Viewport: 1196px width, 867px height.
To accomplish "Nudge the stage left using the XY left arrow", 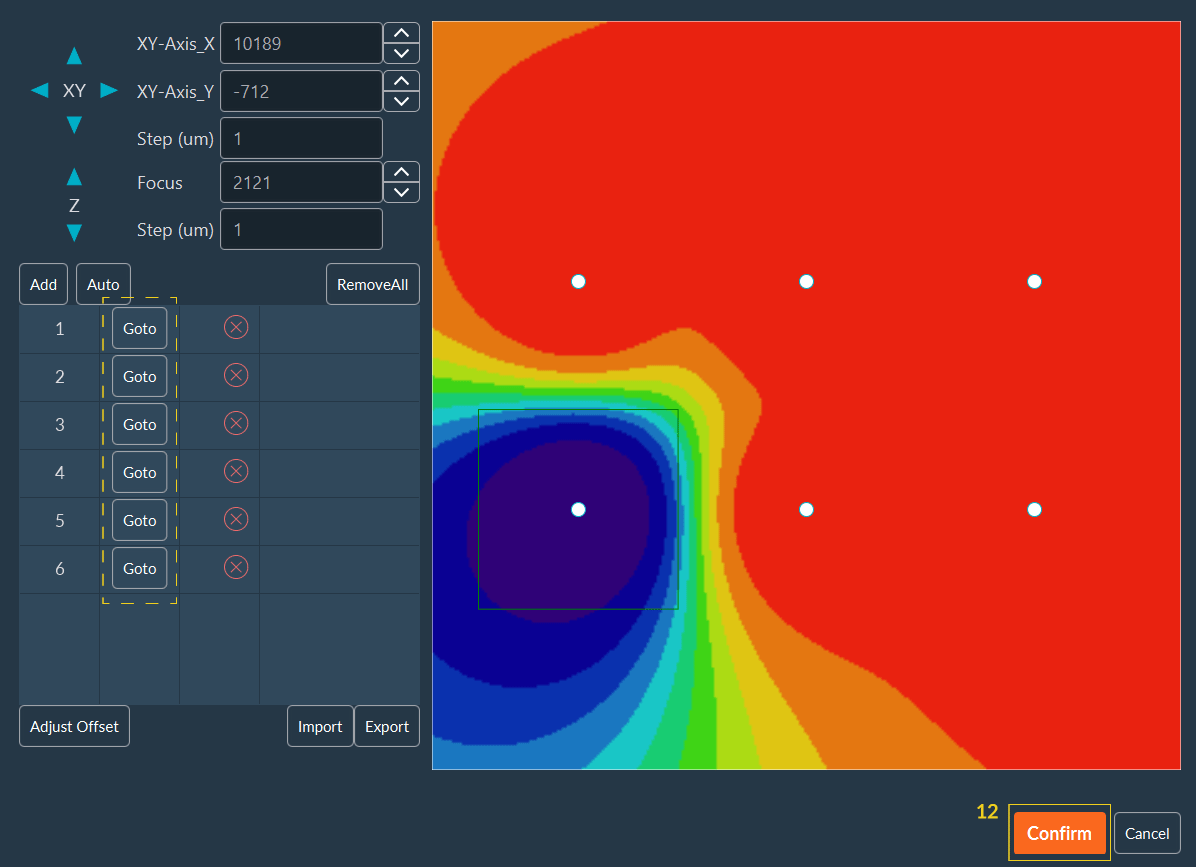I will click(38, 90).
